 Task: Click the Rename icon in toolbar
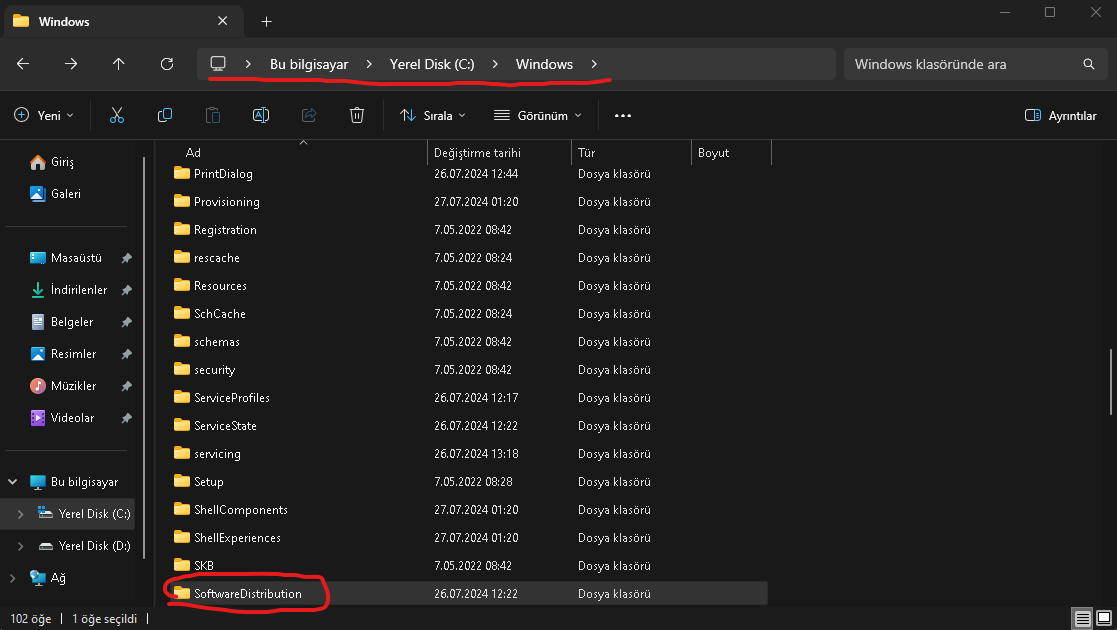click(261, 115)
